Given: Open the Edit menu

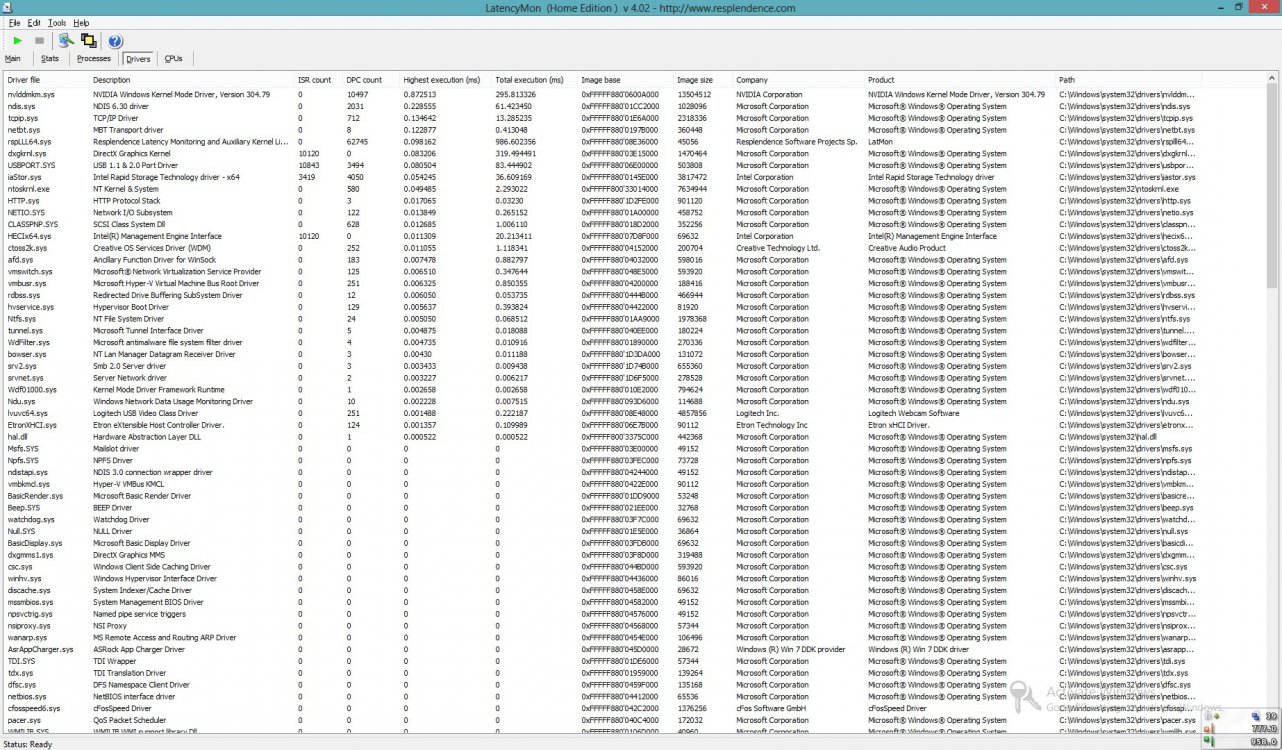Looking at the screenshot, I should coord(34,22).
